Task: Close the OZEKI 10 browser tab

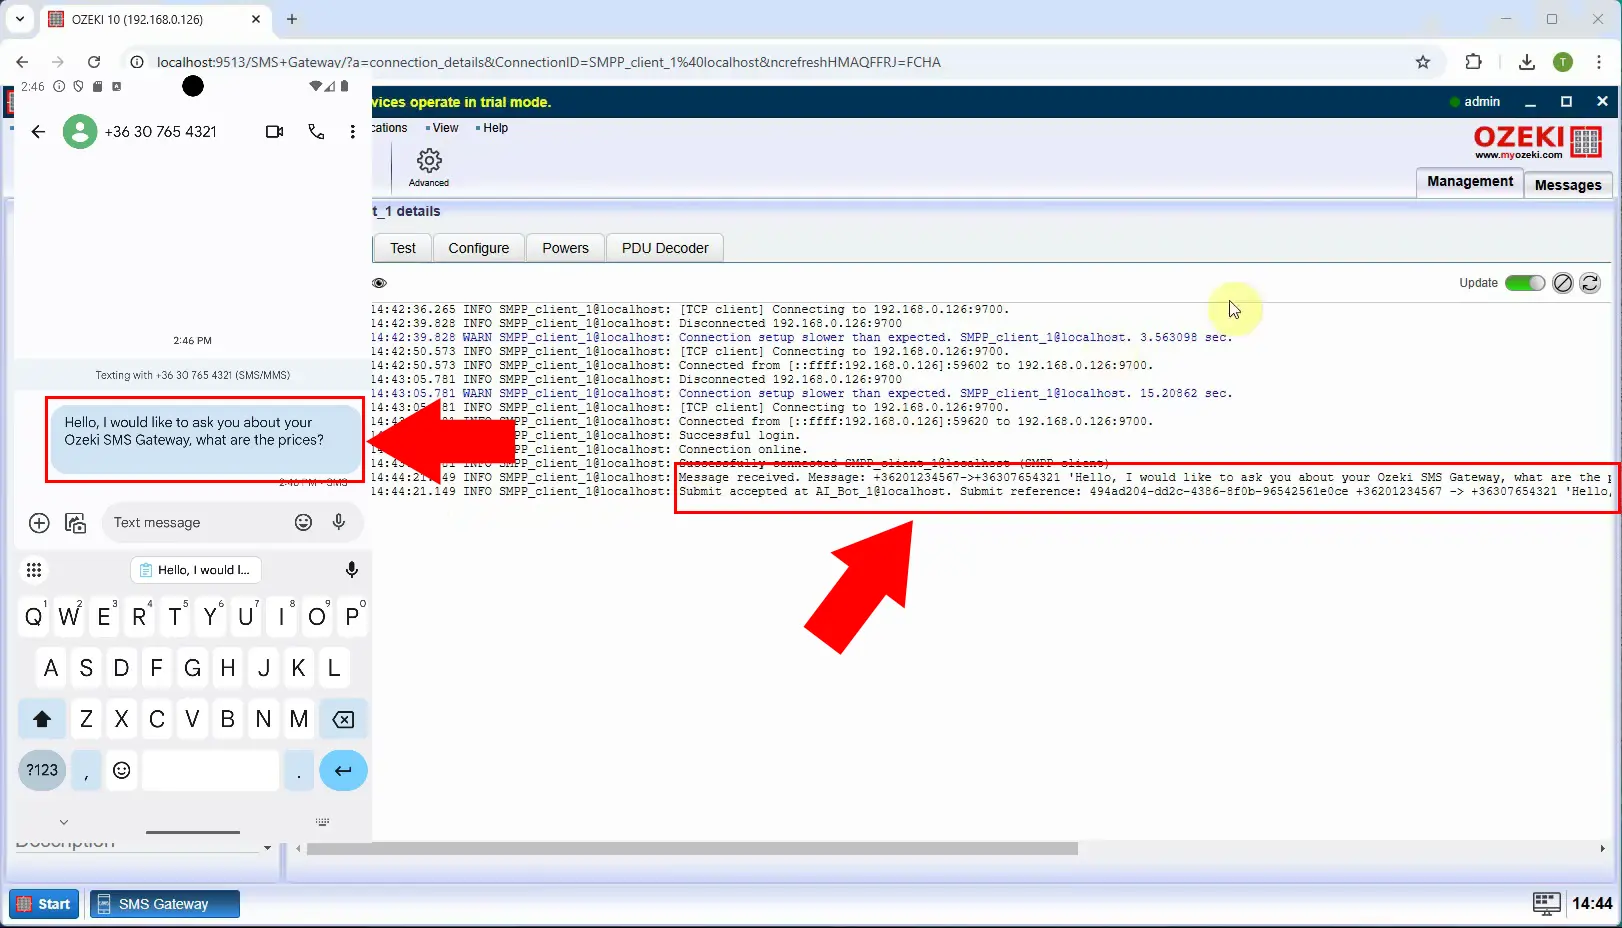Action: pos(256,19)
